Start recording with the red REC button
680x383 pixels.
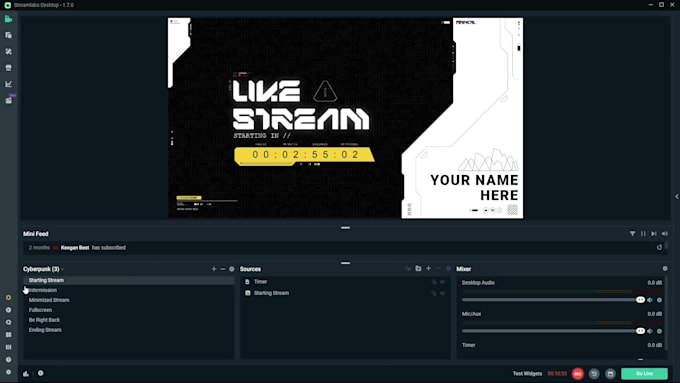pyautogui.click(x=578, y=374)
